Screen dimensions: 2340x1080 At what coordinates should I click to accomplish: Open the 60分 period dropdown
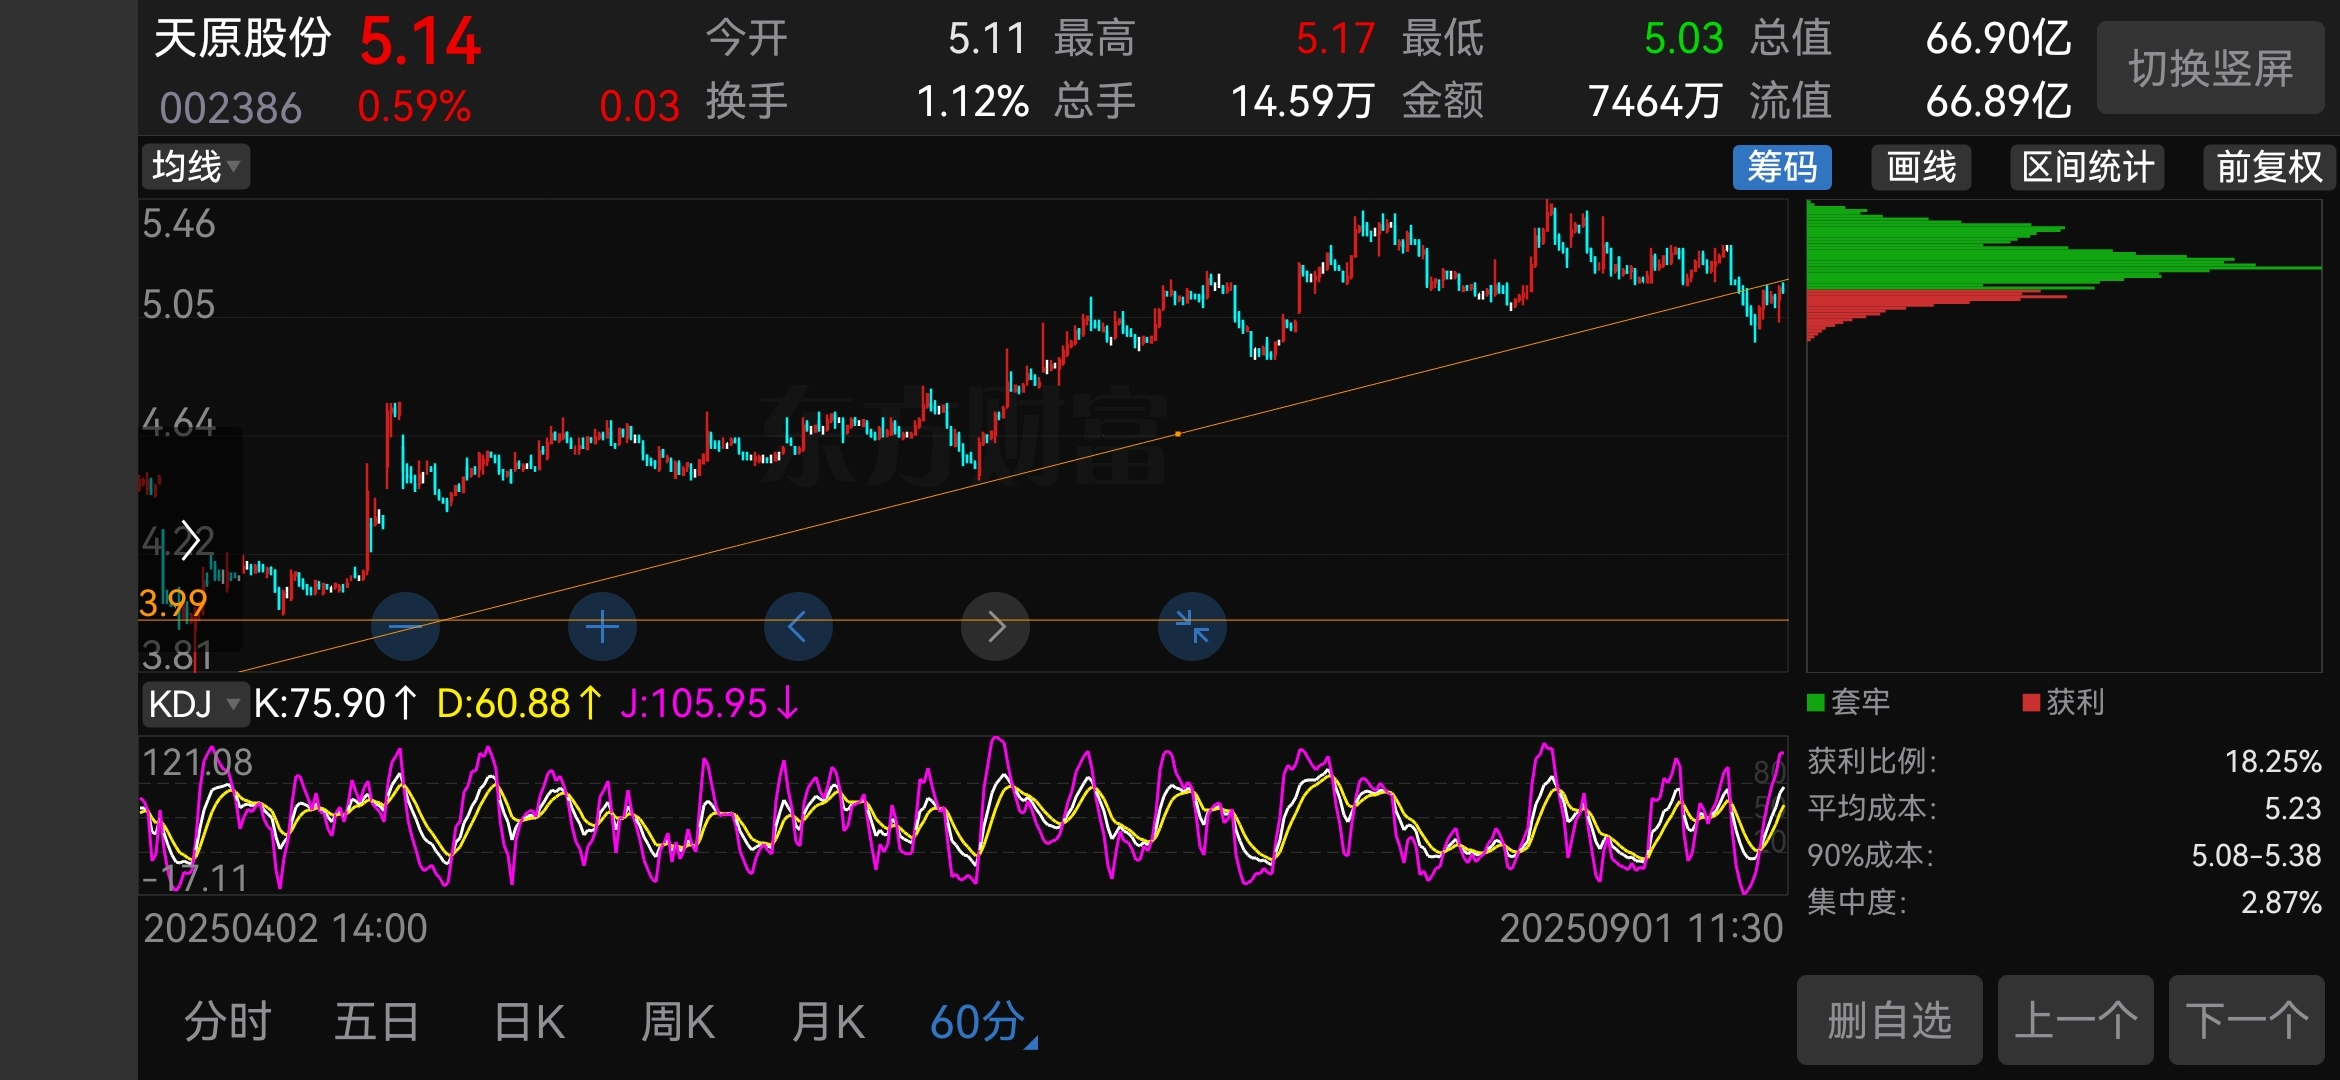pyautogui.click(x=984, y=1023)
